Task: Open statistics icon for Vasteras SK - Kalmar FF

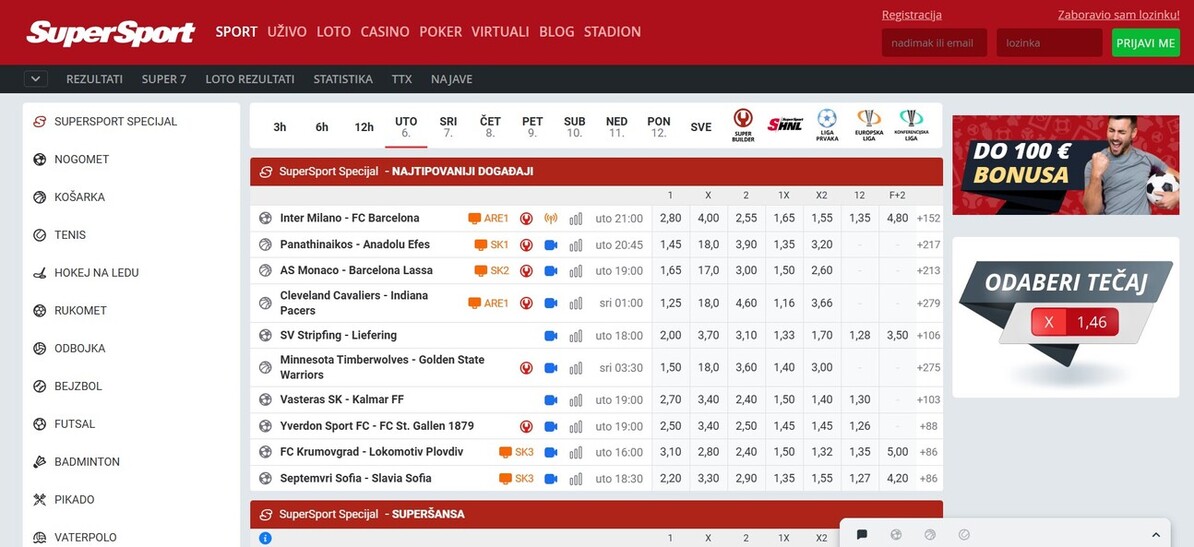Action: coord(576,400)
